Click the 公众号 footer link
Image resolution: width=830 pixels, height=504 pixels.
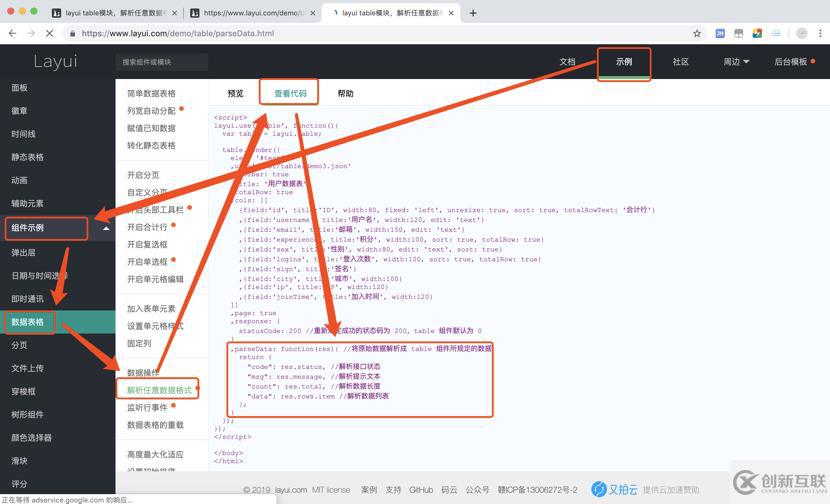[477, 490]
